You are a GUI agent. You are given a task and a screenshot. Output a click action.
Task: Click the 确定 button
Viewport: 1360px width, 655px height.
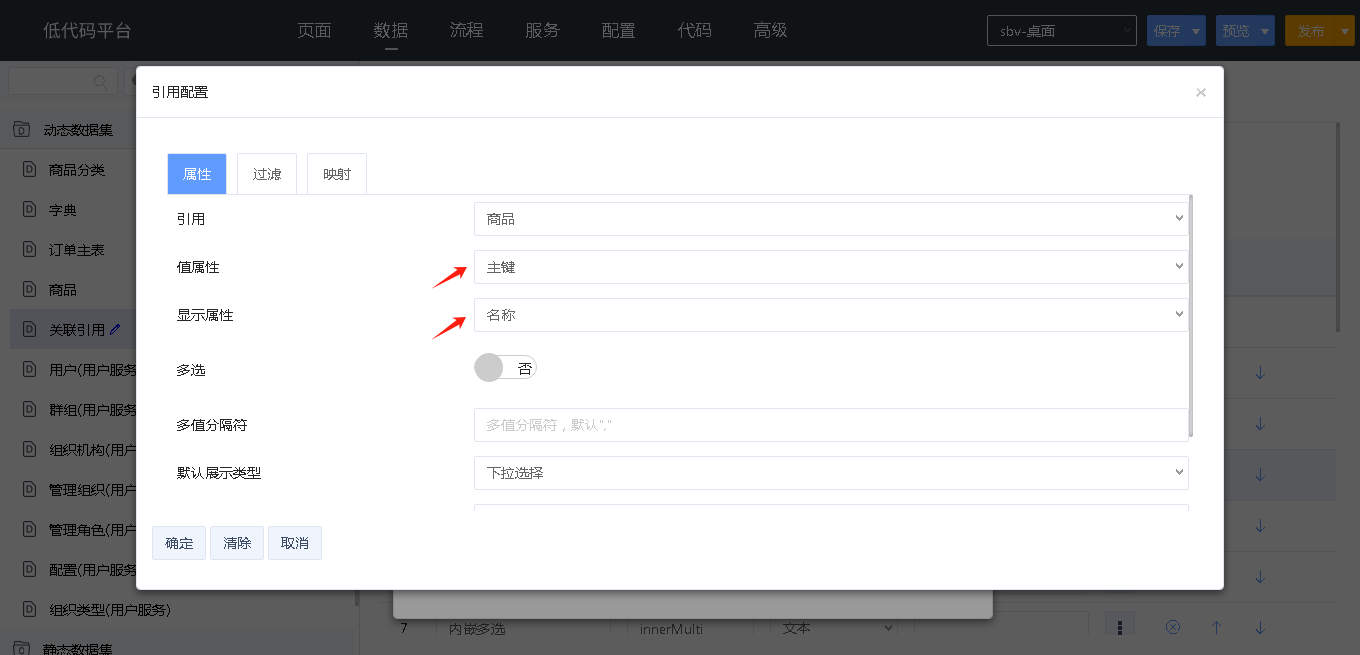pyautogui.click(x=179, y=543)
